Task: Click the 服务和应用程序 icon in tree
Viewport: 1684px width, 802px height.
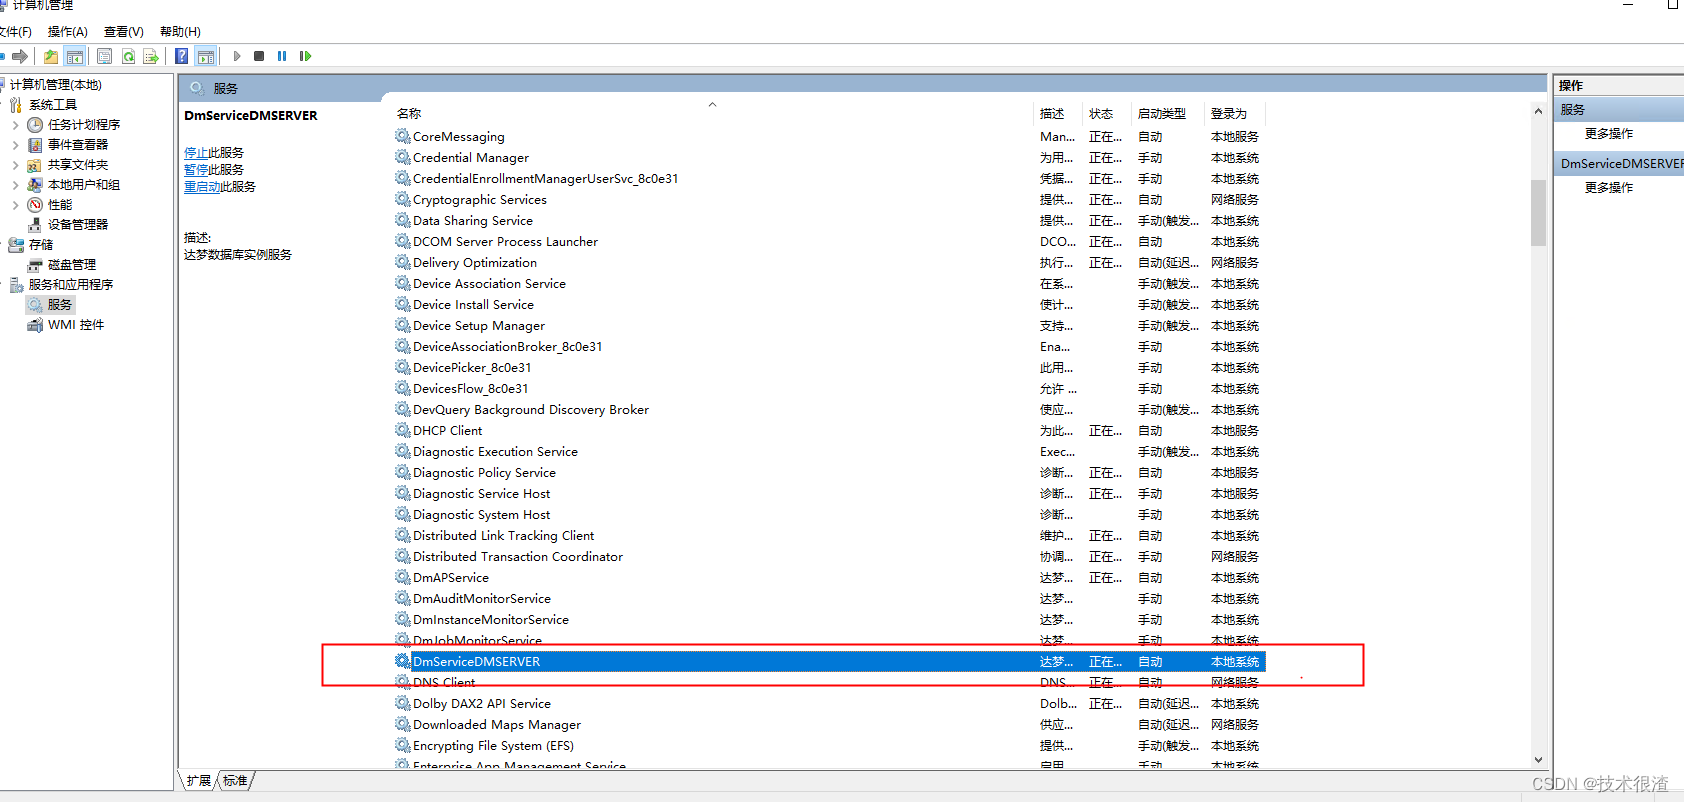Action: pos(16,285)
